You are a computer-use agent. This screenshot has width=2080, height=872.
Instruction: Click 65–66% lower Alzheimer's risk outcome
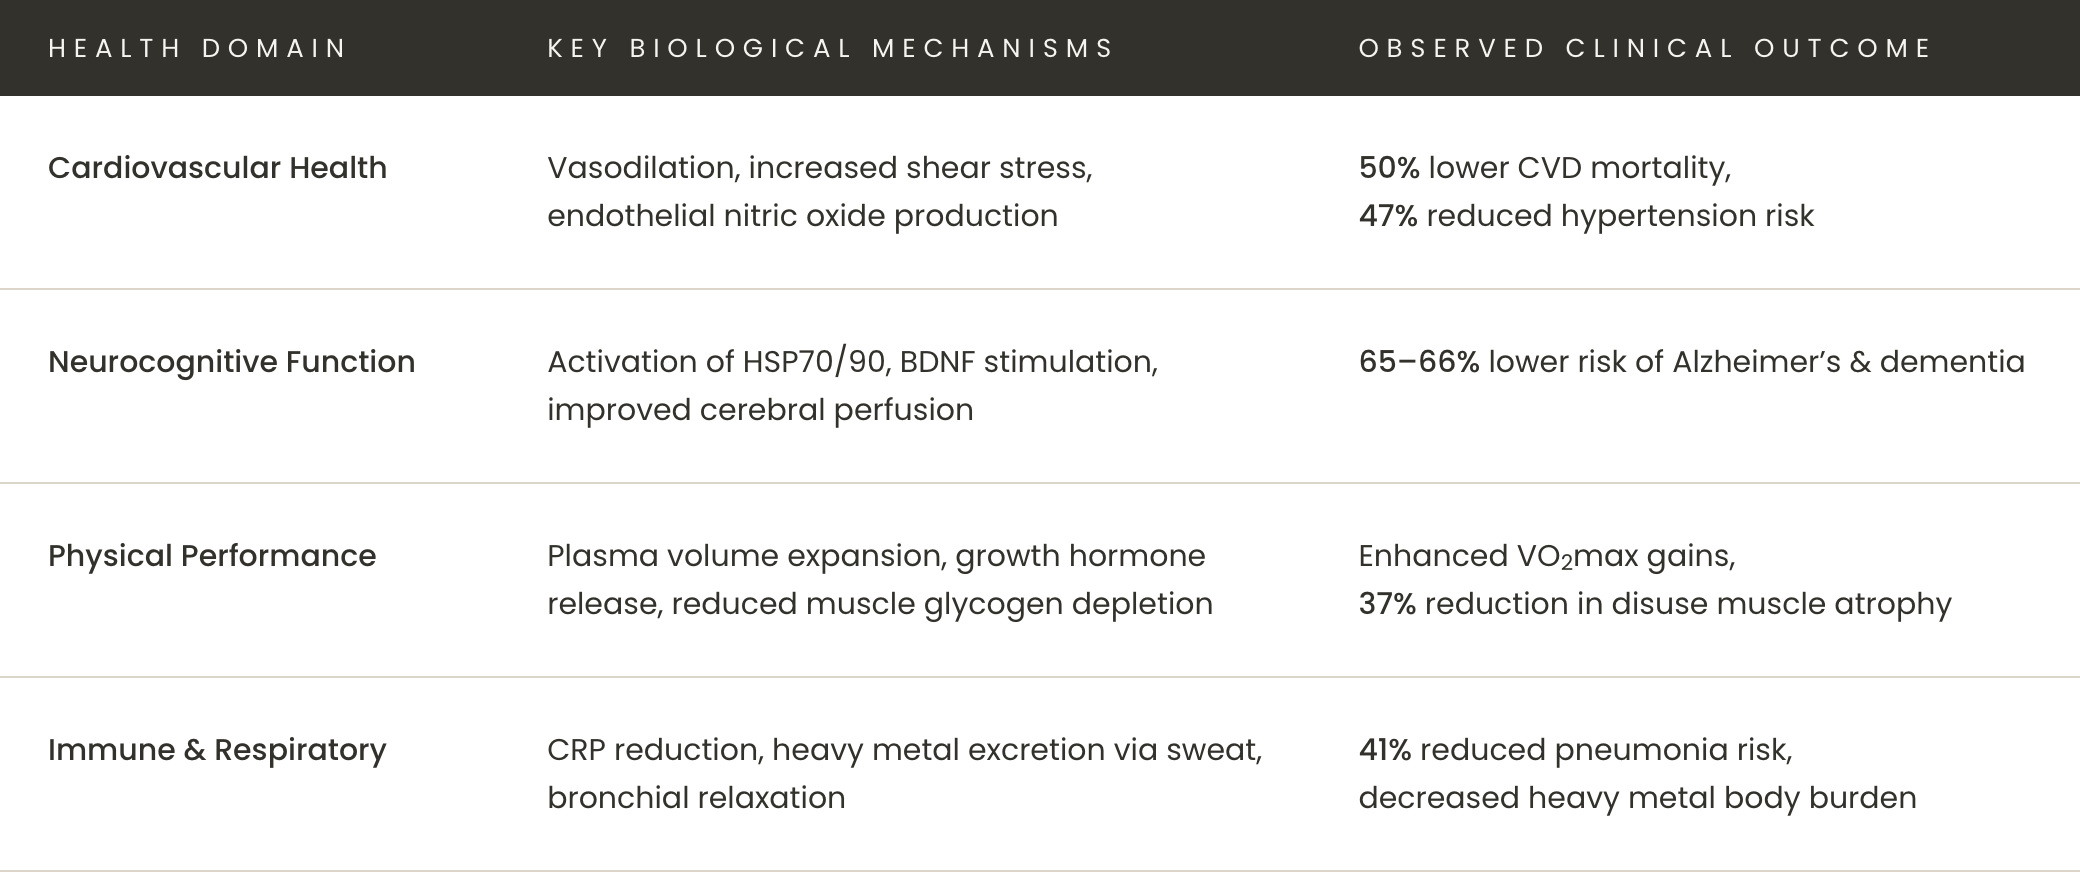point(1692,362)
